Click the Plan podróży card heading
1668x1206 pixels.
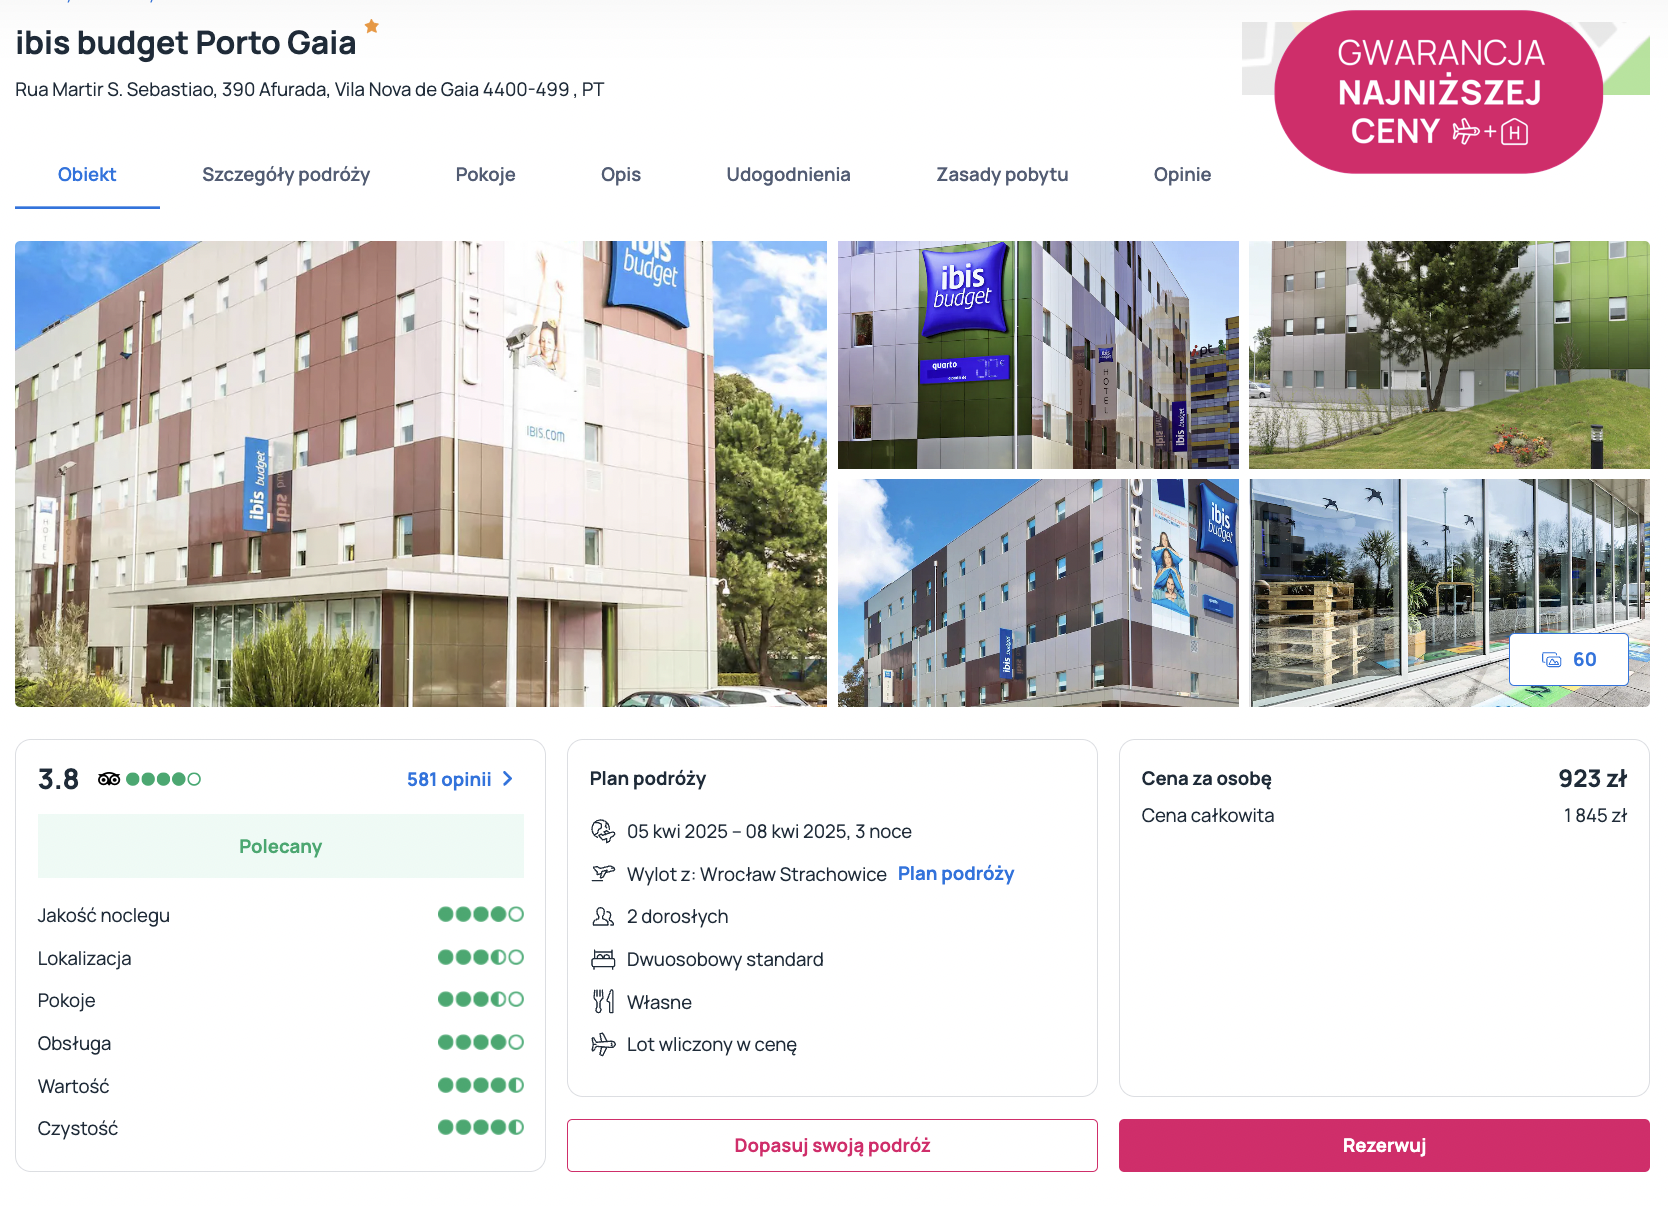point(648,779)
